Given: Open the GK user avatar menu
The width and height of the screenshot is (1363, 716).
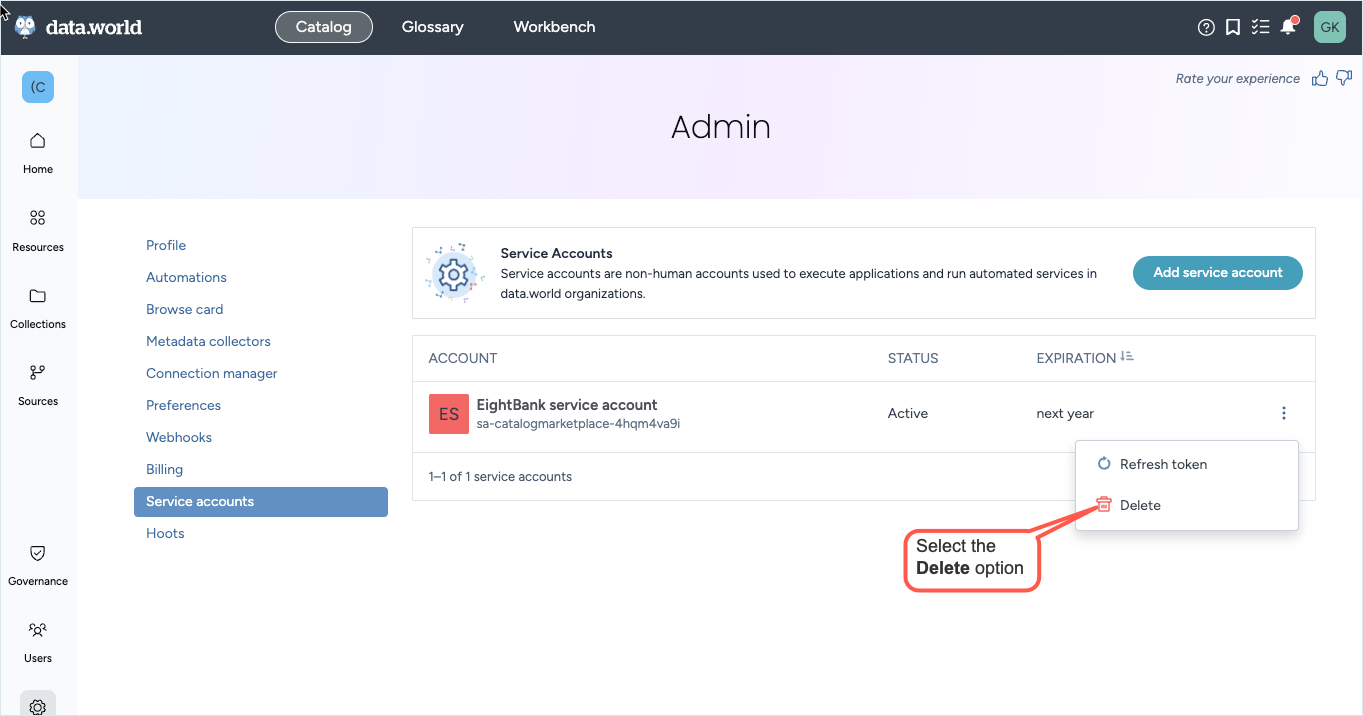Looking at the screenshot, I should pyautogui.click(x=1329, y=28).
